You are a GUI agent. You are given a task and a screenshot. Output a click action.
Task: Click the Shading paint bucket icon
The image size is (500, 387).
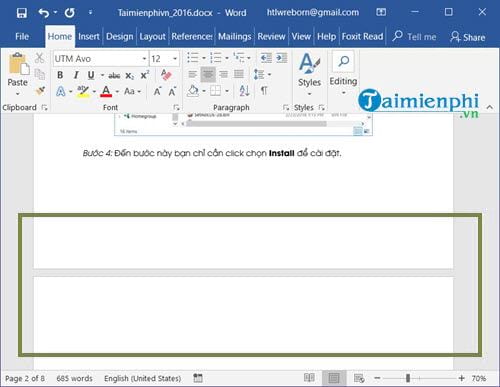tap(193, 91)
